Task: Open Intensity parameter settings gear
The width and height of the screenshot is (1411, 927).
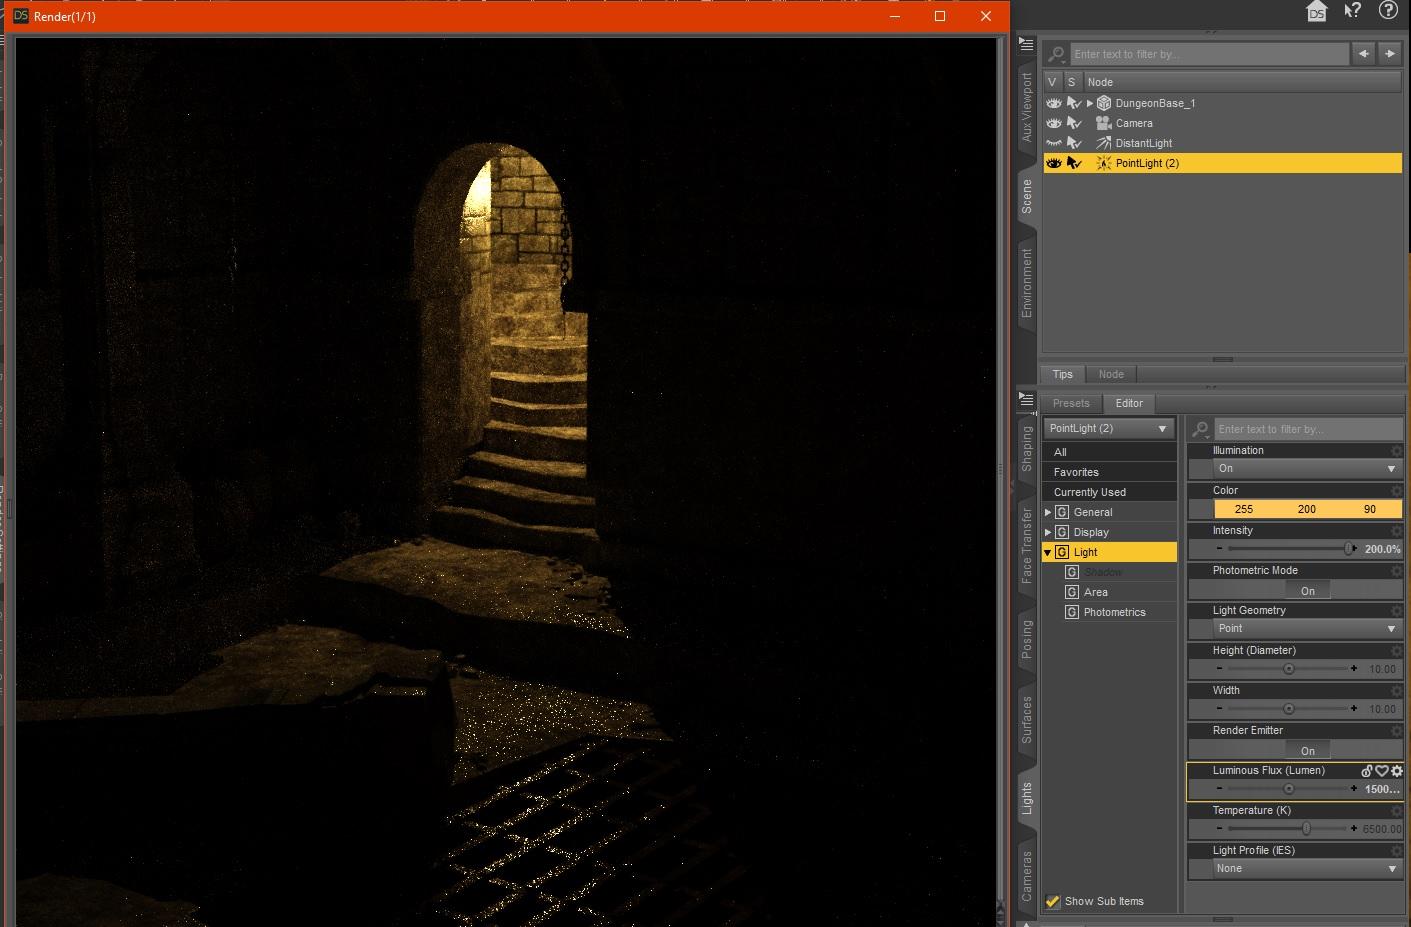Action: [x=1397, y=531]
